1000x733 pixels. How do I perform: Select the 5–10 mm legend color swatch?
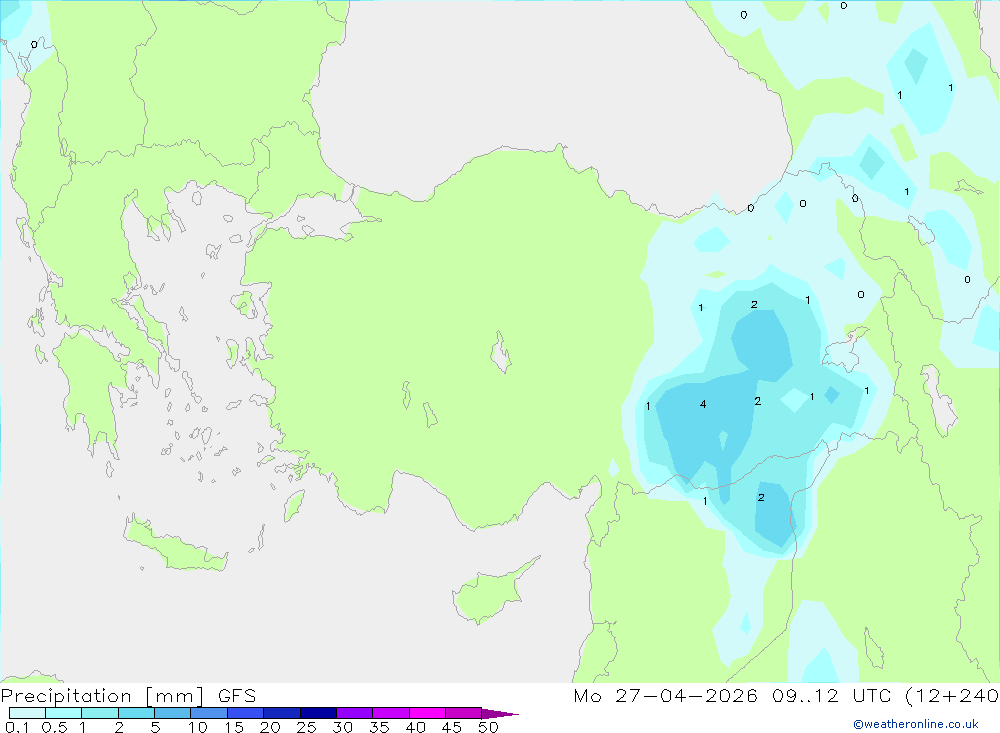(x=173, y=713)
